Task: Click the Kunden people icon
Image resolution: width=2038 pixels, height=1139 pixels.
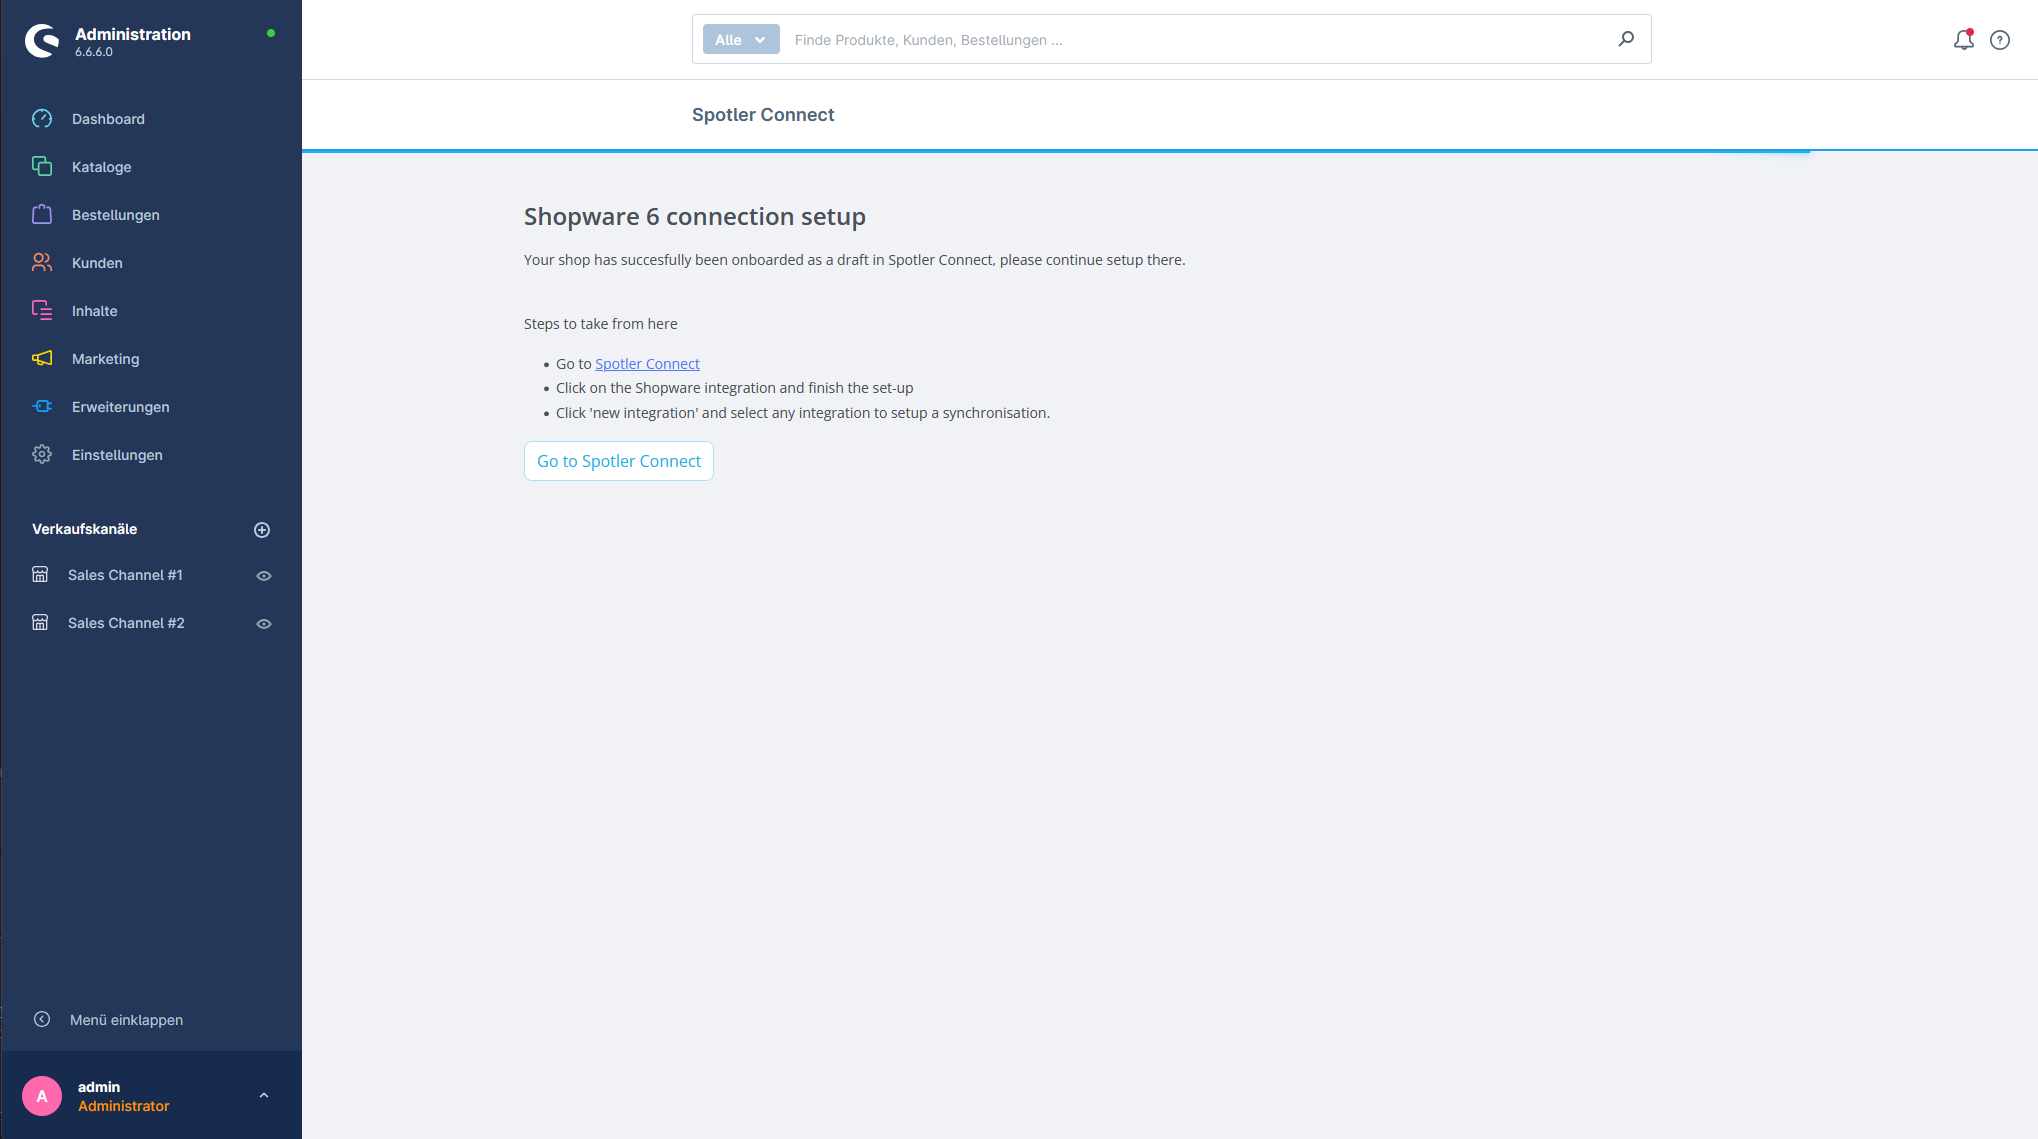Action: pos(42,263)
